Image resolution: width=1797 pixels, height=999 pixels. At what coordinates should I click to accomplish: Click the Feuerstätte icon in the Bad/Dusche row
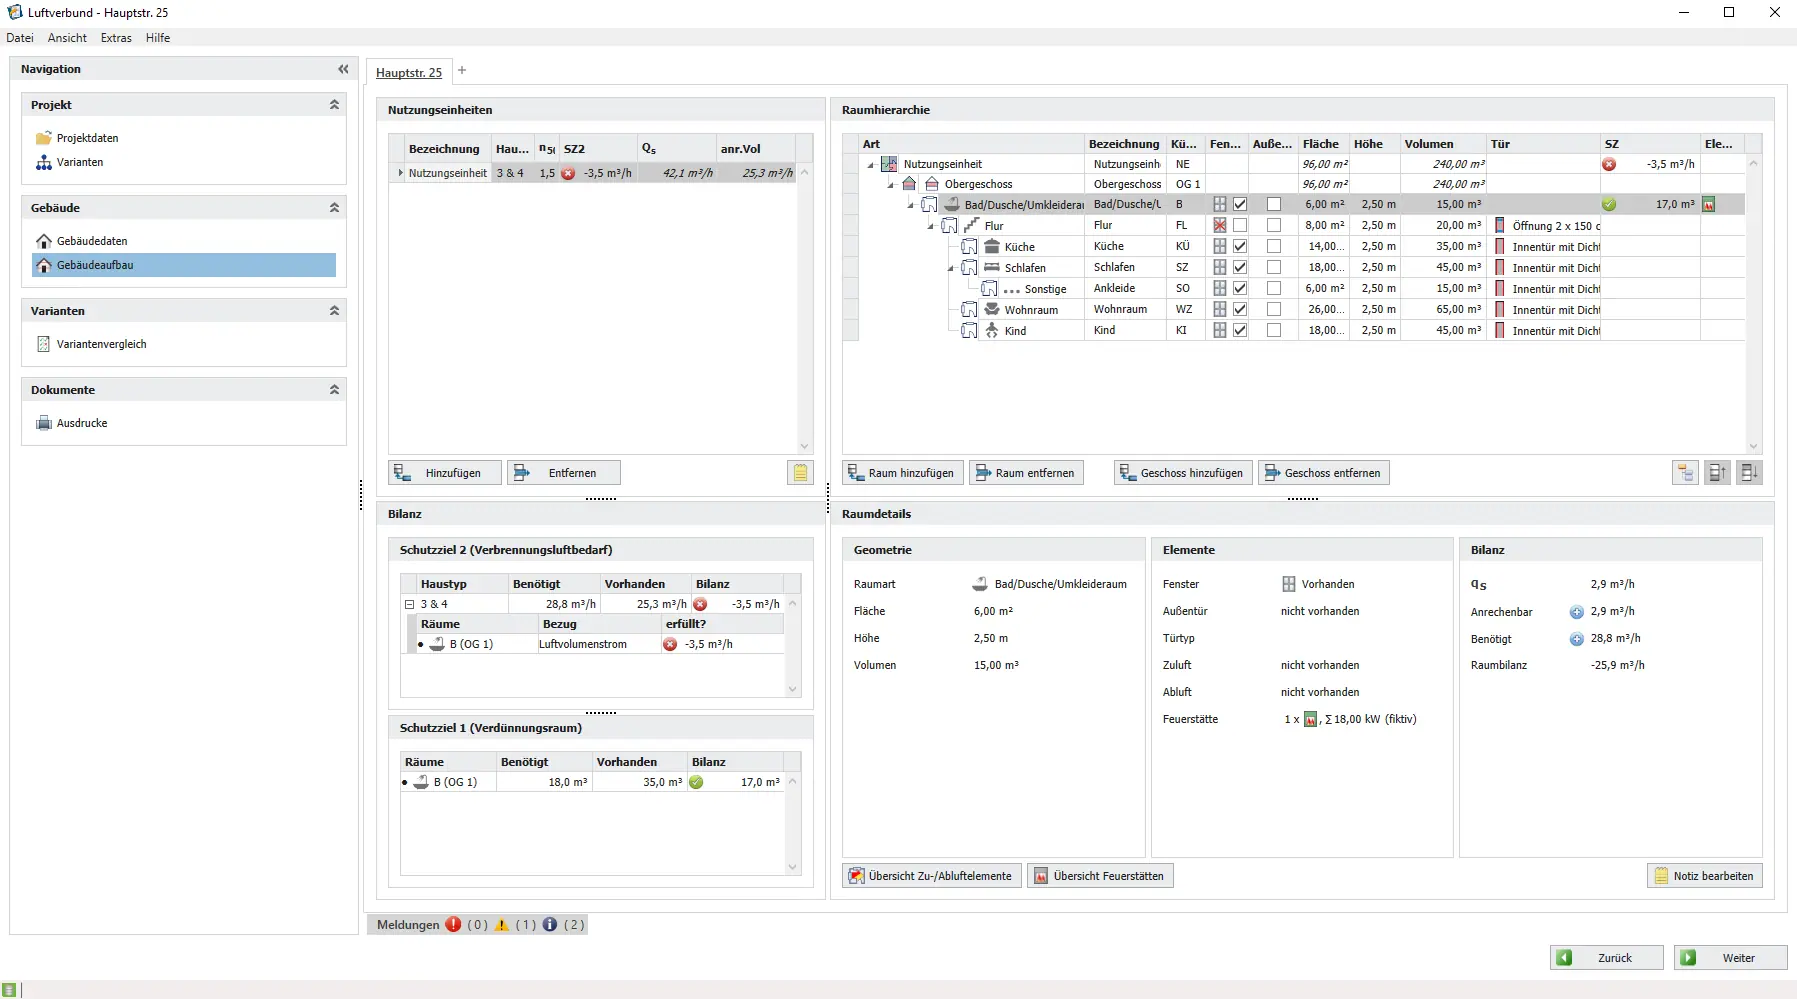(1709, 205)
